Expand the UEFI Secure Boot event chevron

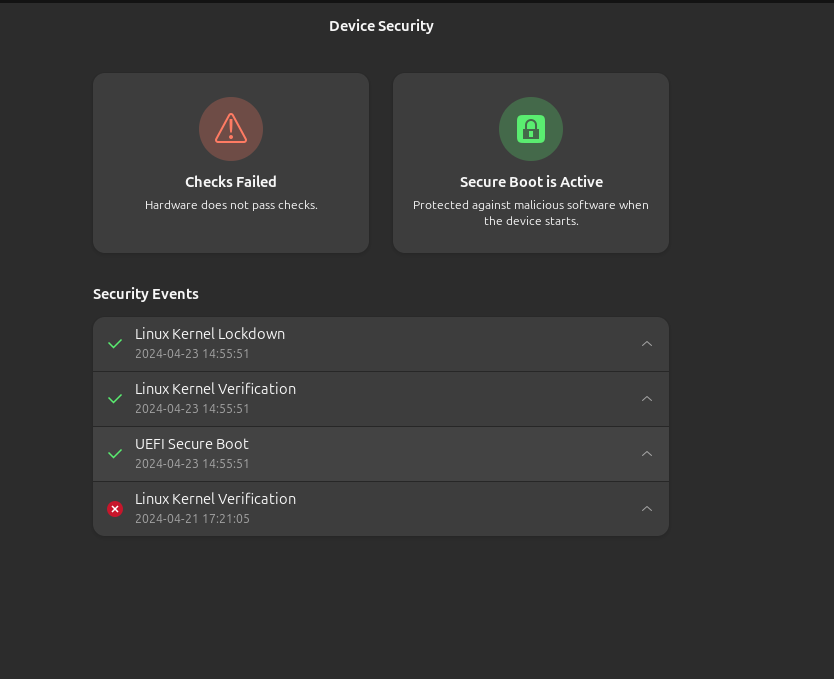tap(647, 454)
